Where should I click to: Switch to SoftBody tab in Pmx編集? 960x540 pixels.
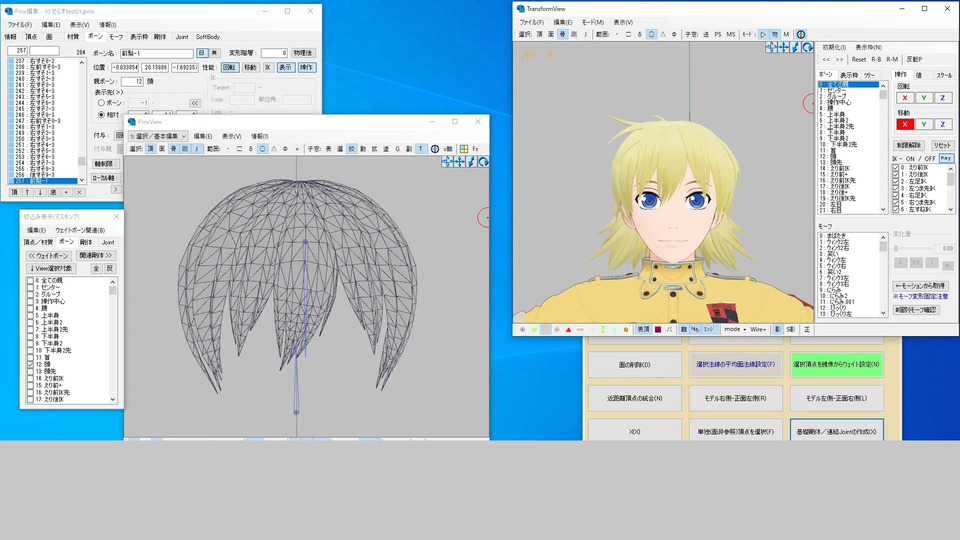[208, 37]
